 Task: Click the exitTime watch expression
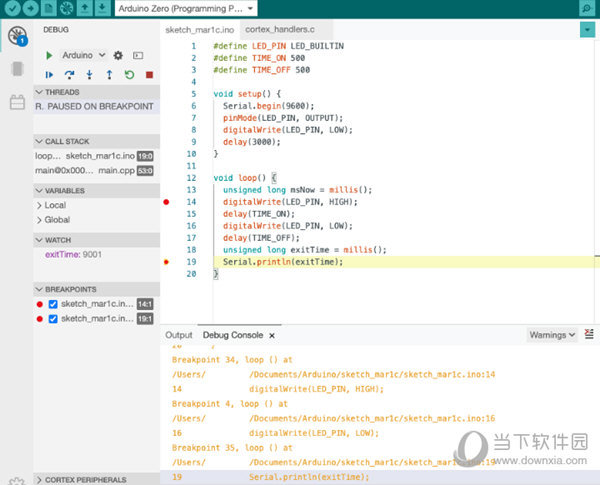73,255
